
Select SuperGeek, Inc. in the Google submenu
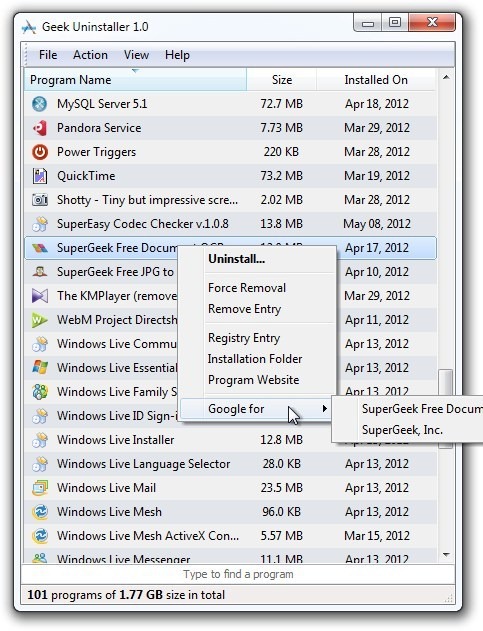(x=402, y=430)
